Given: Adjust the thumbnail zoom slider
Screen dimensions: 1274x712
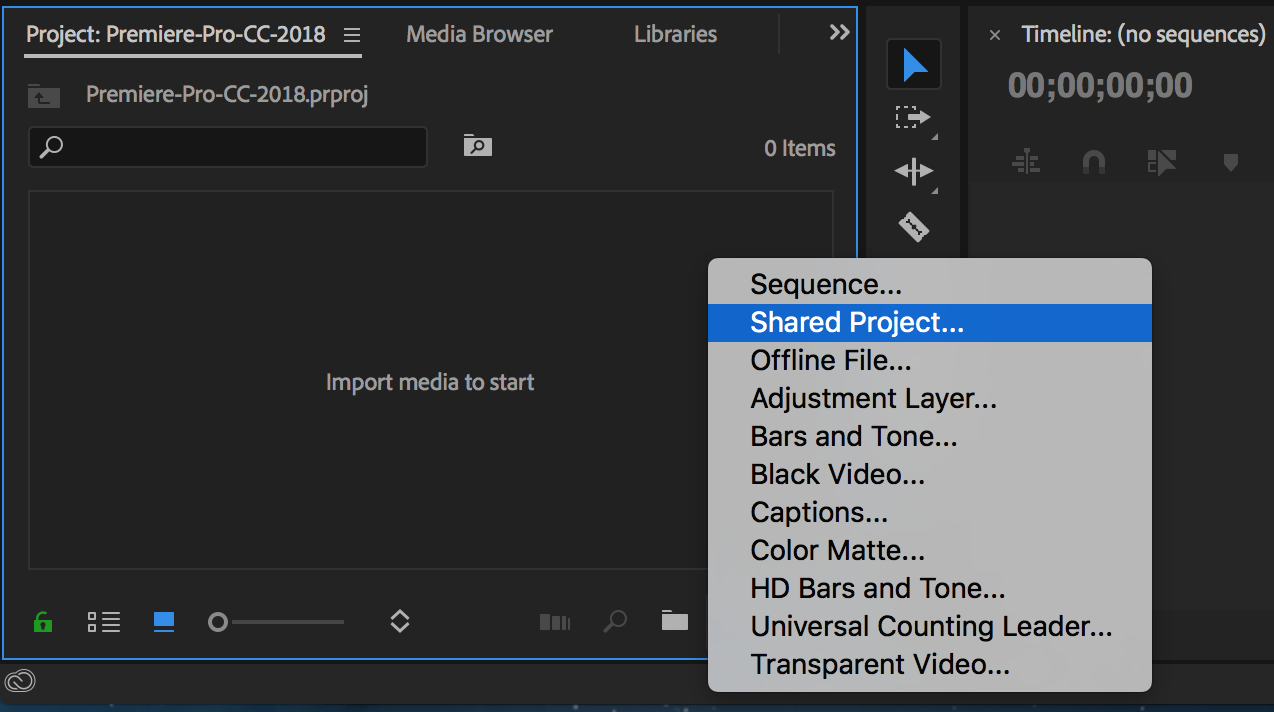Looking at the screenshot, I should pos(276,622).
